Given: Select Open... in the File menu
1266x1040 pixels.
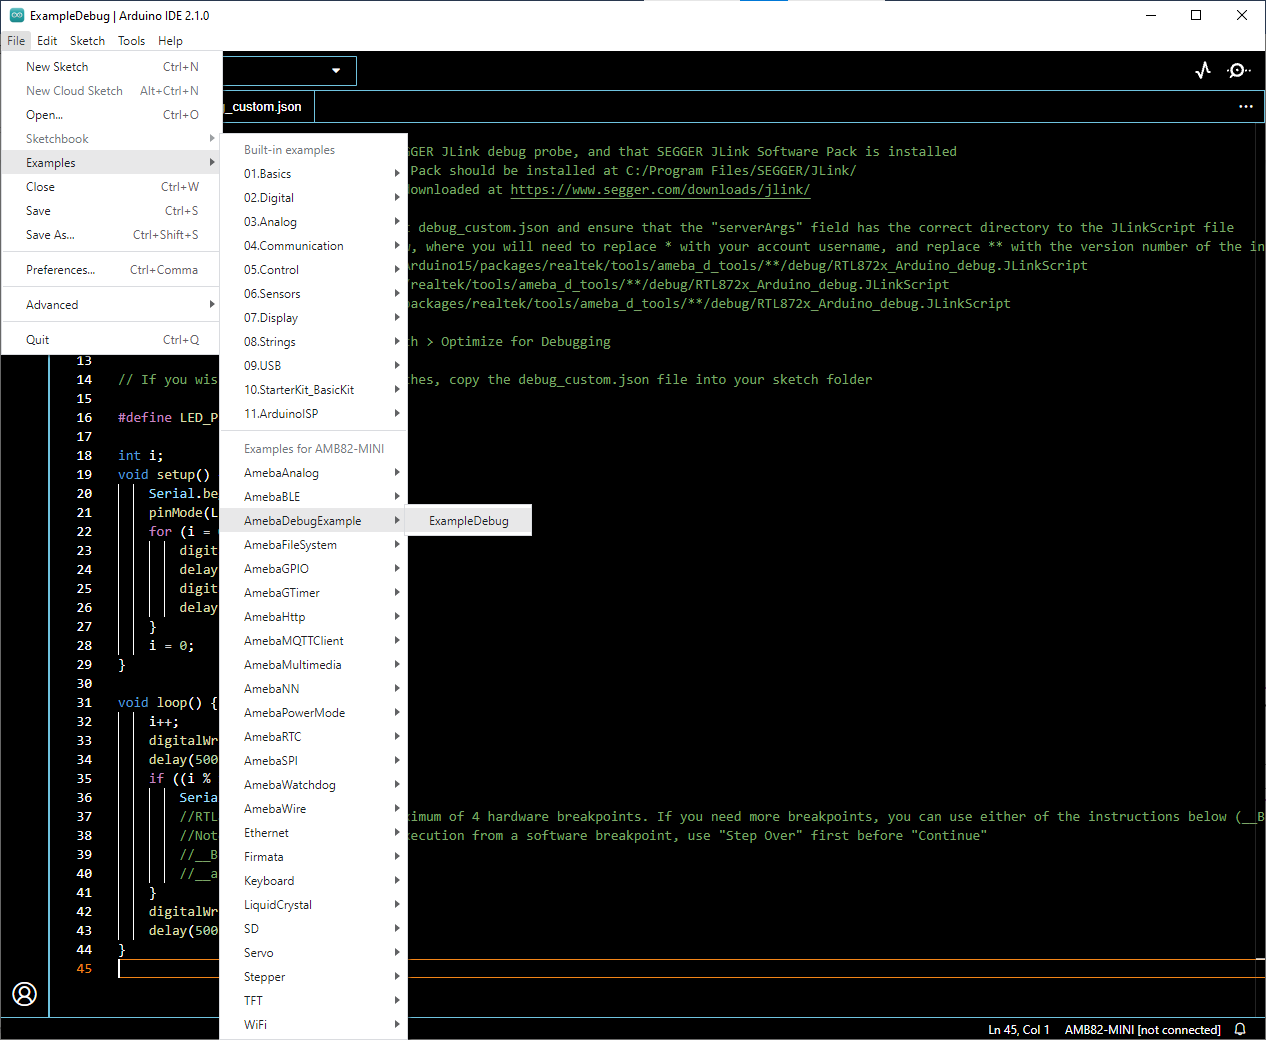Looking at the screenshot, I should tap(111, 115).
